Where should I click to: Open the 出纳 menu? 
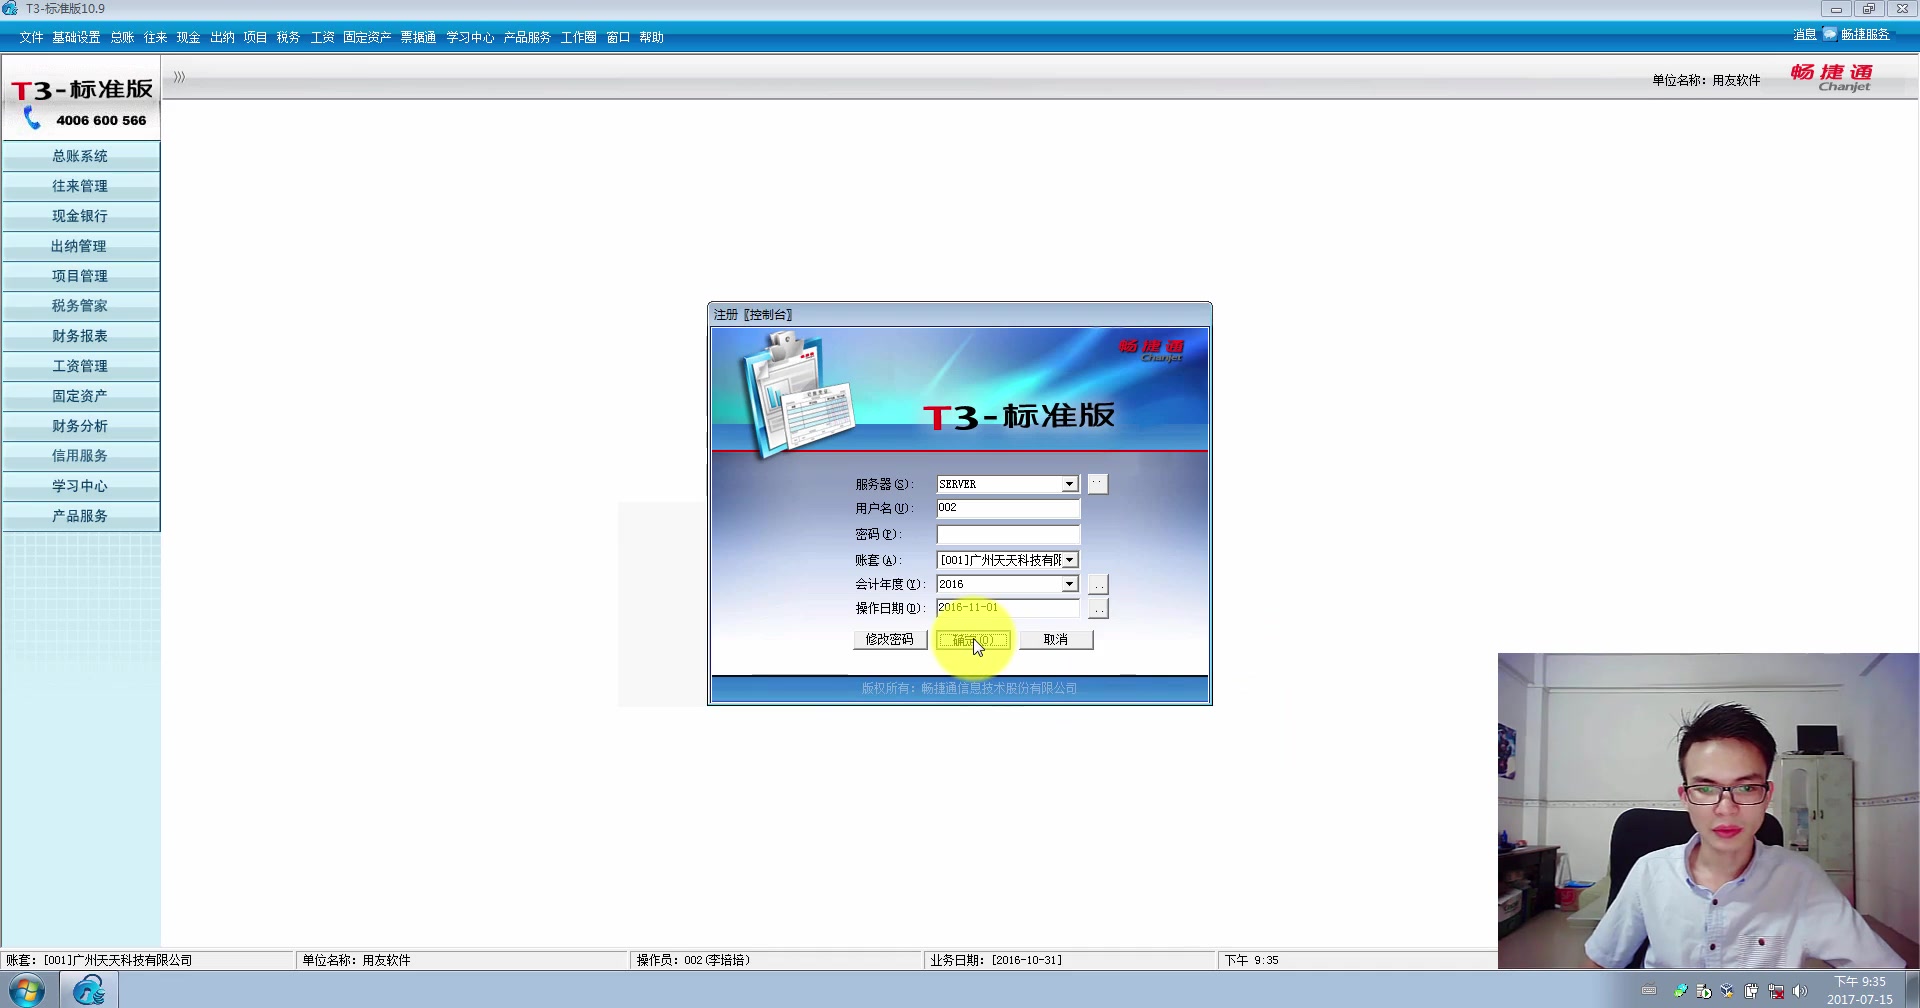pos(222,37)
